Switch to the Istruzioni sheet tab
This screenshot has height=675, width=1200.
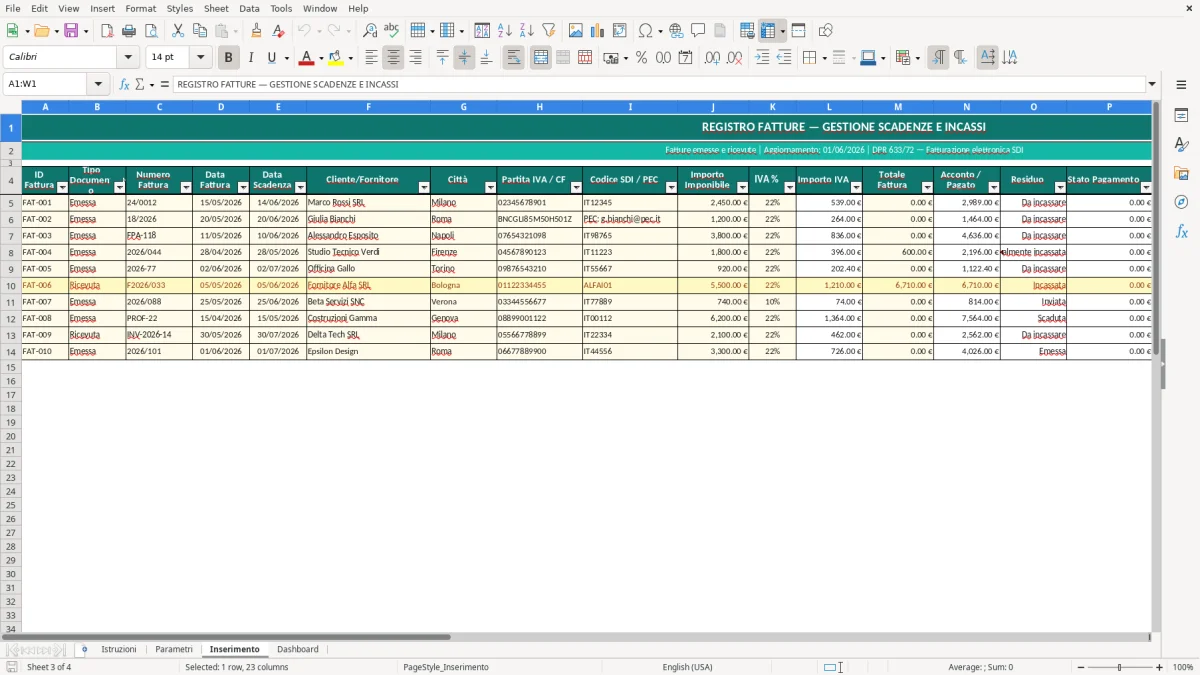tap(119, 649)
